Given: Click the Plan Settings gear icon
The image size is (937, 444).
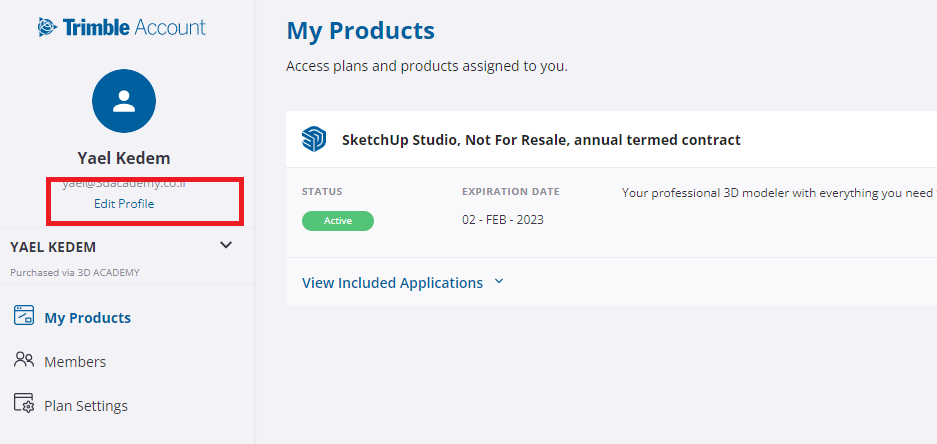Looking at the screenshot, I should click(x=24, y=404).
